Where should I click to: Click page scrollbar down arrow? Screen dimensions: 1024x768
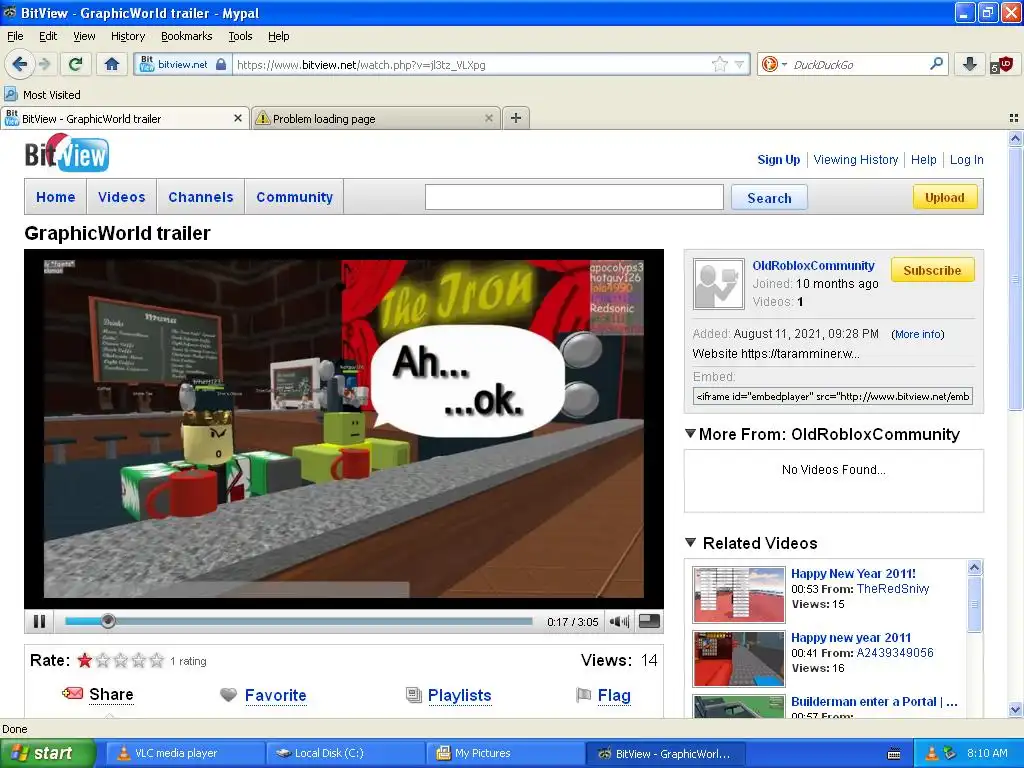click(x=1015, y=710)
